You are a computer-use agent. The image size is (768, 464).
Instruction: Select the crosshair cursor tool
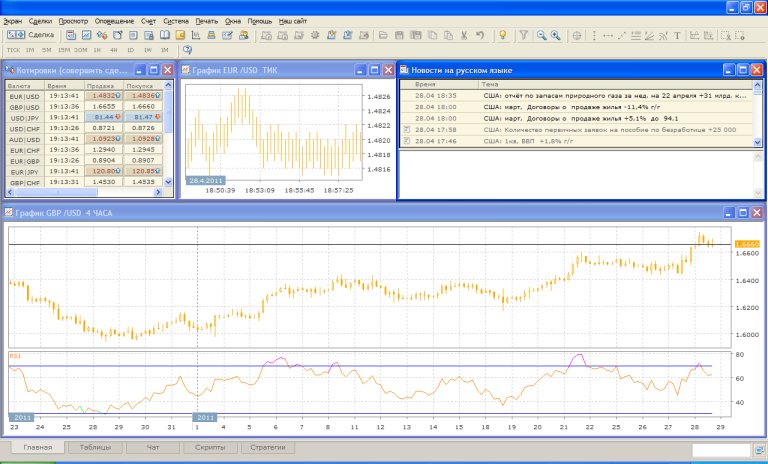click(x=576, y=35)
